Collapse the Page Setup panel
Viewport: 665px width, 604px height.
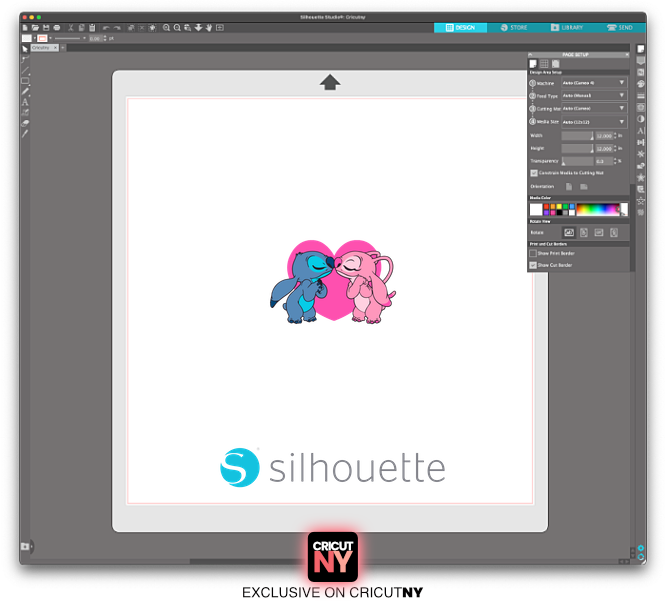(530, 55)
